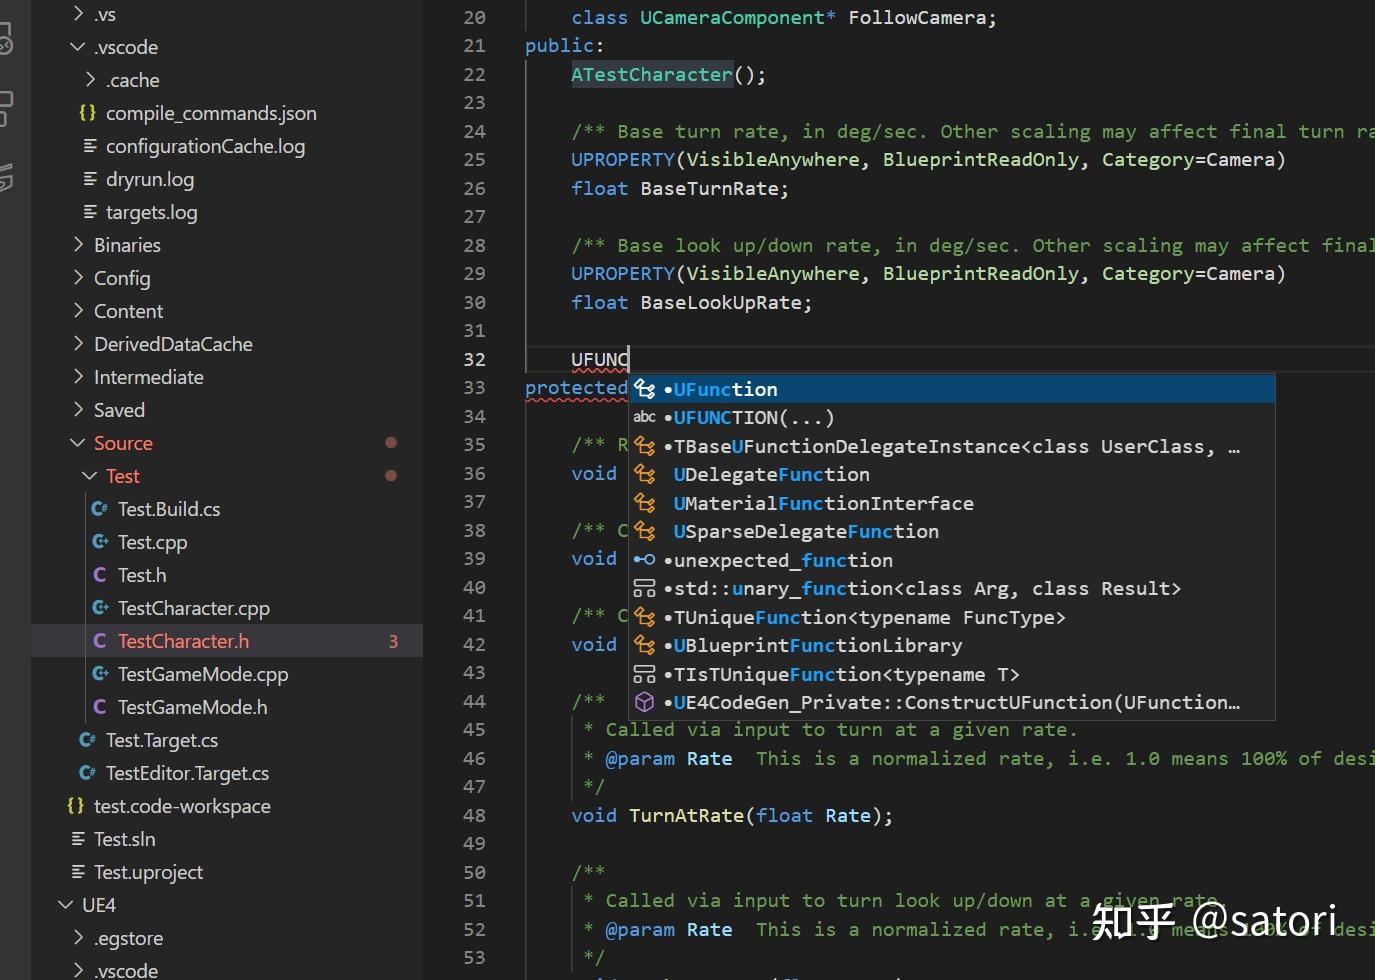This screenshot has width=1375, height=980.
Task: Click the workspace icon next to test.code-workspace
Action: (x=75, y=806)
